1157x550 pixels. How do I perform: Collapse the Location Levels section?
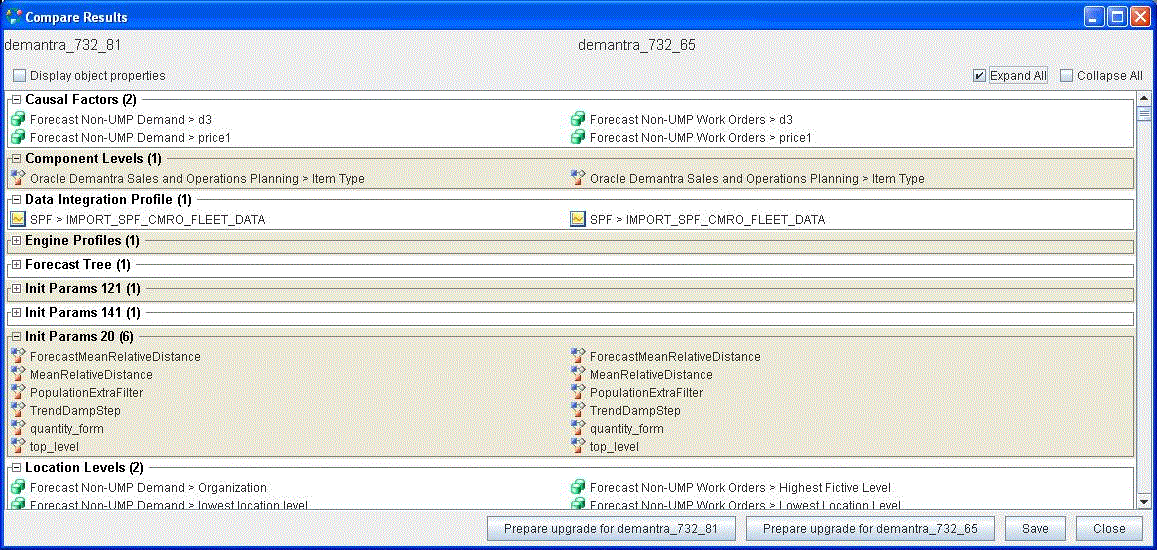click(x=16, y=467)
